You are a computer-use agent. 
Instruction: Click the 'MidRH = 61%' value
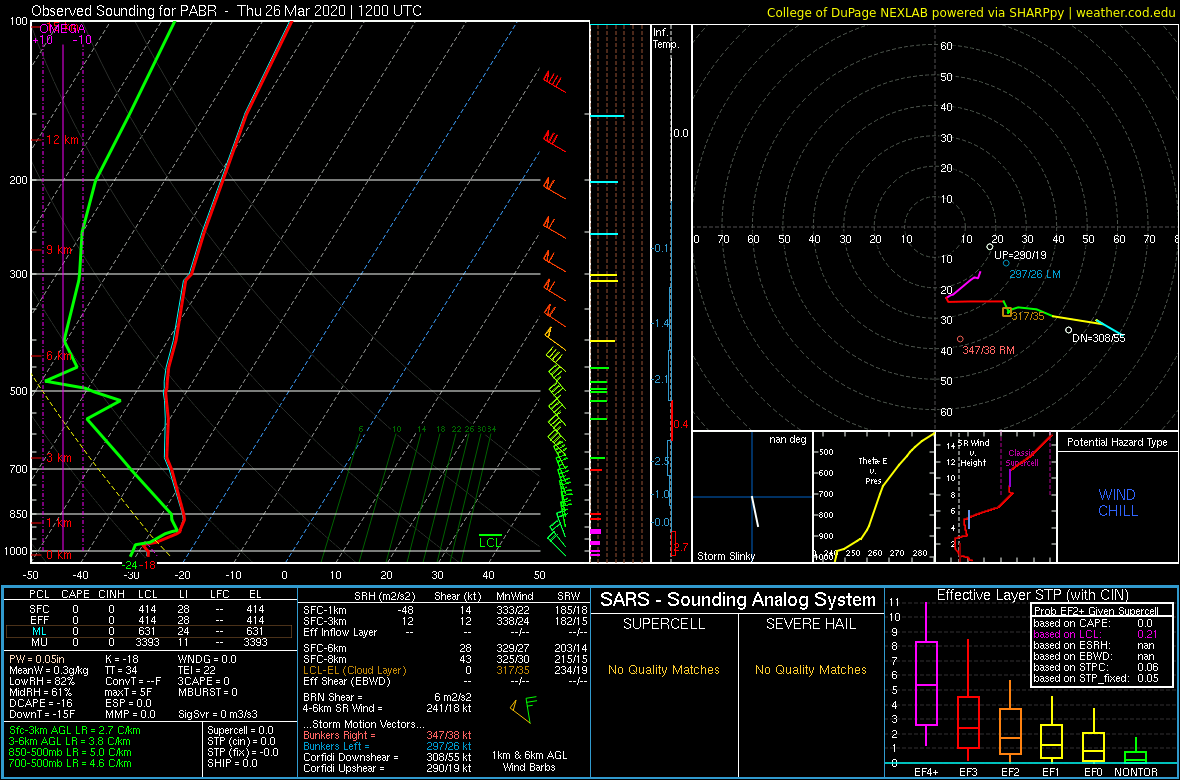tap(40, 694)
